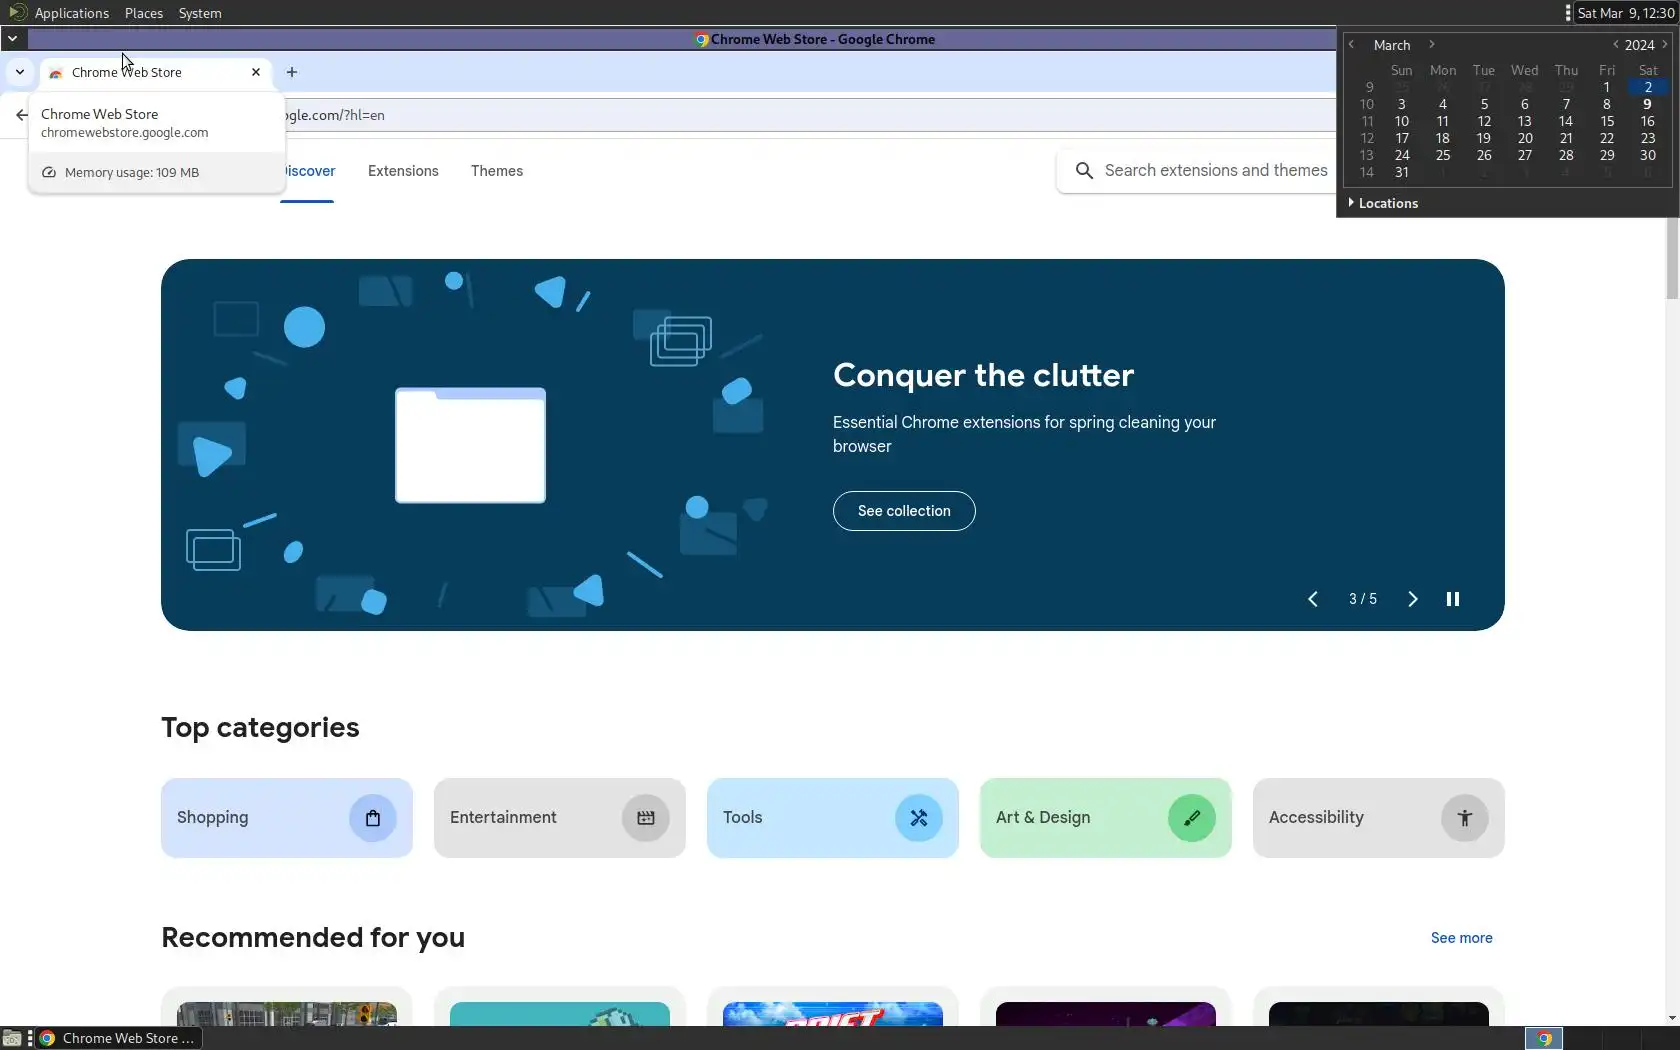1680x1050 pixels.
Task: Click the search magnifier icon
Action: 1084,171
